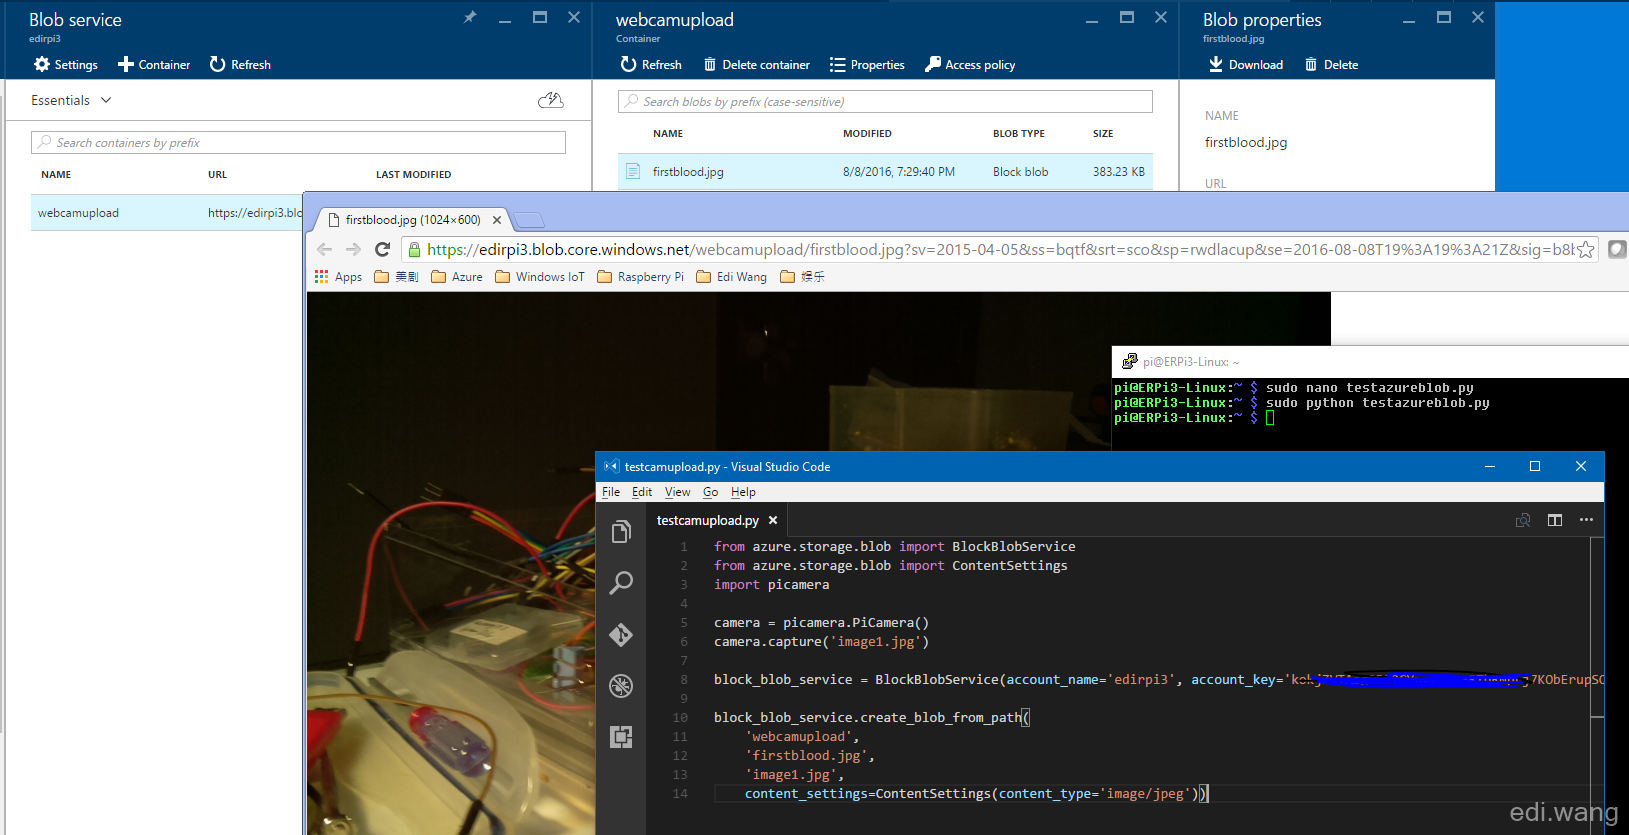Select the testcamupload.py editor tab
This screenshot has width=1629, height=835.
[x=716, y=520]
